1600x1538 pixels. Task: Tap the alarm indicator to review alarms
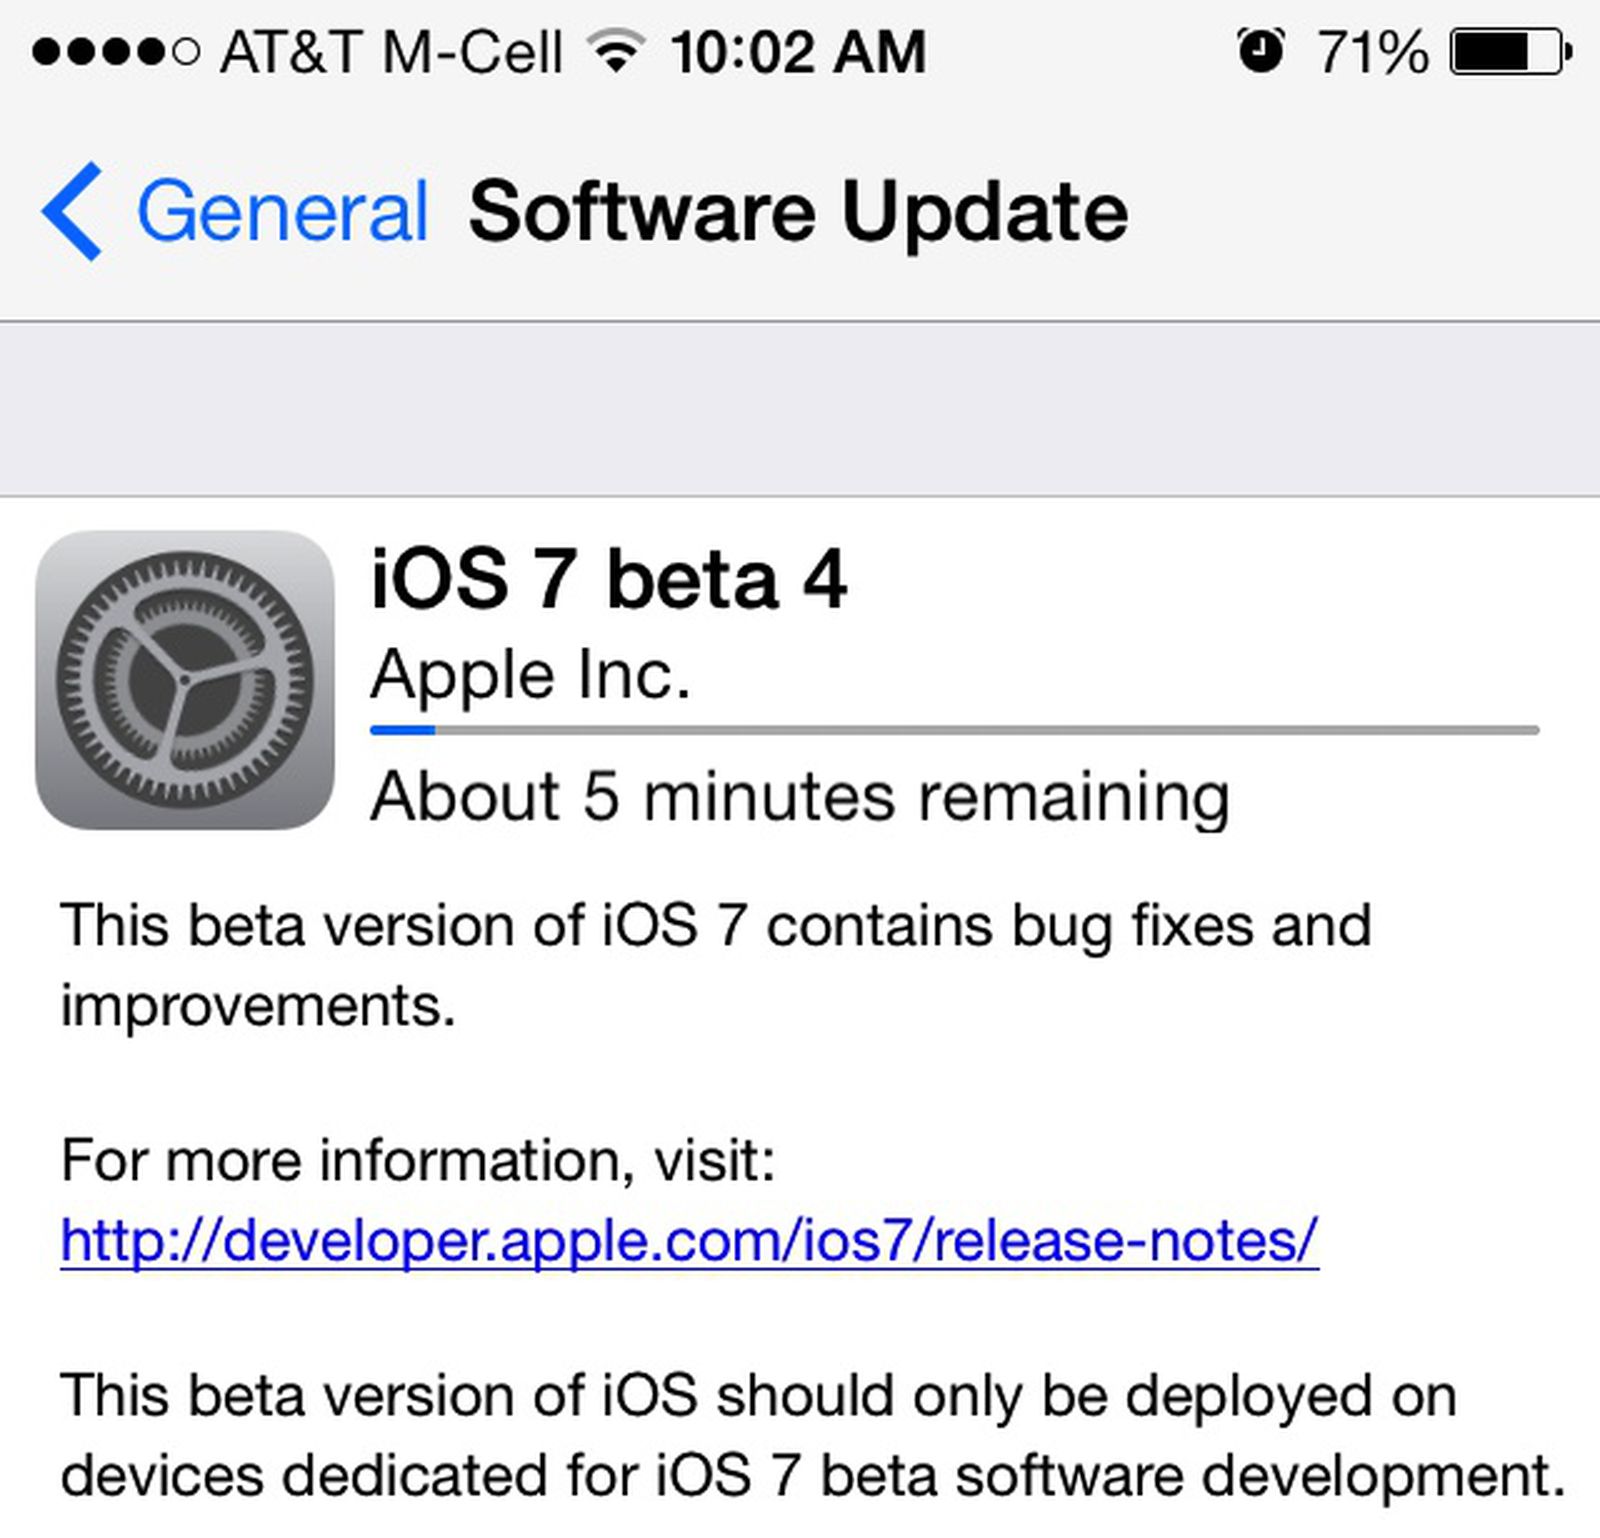click(1262, 50)
